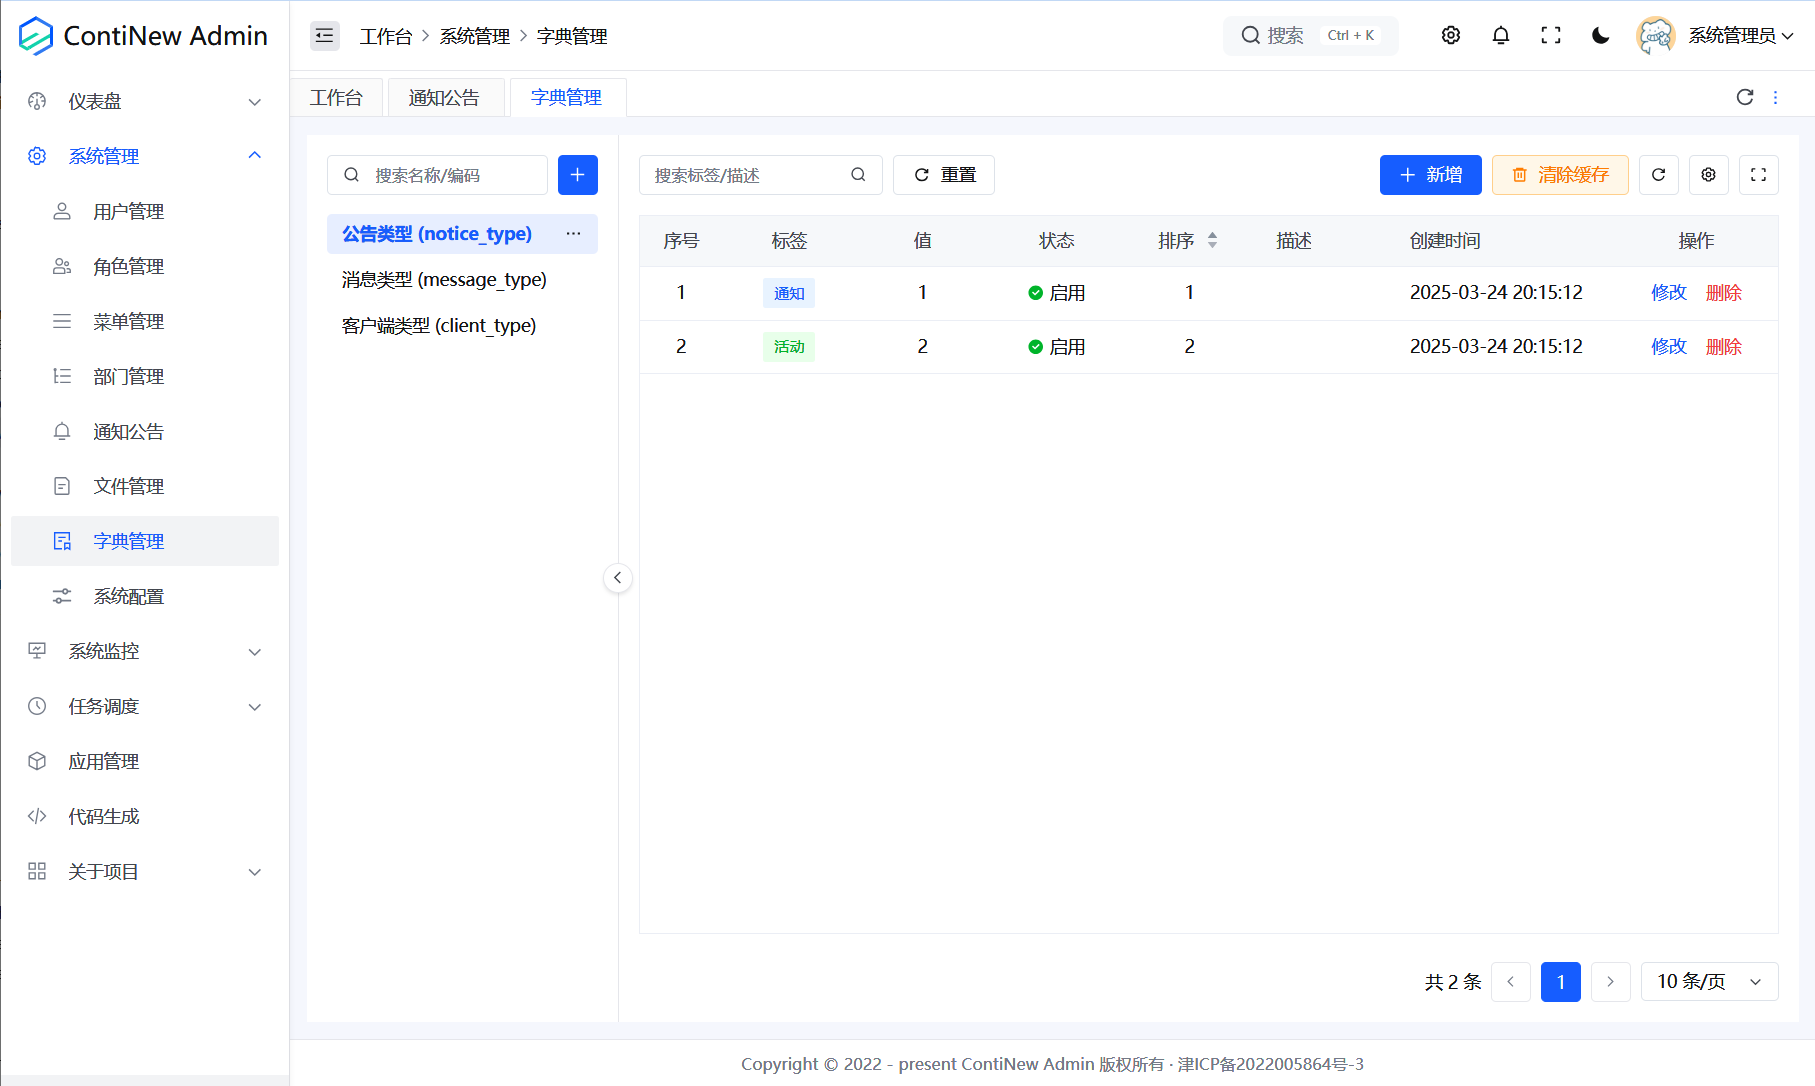Expand the table to fullscreen

tap(1758, 175)
